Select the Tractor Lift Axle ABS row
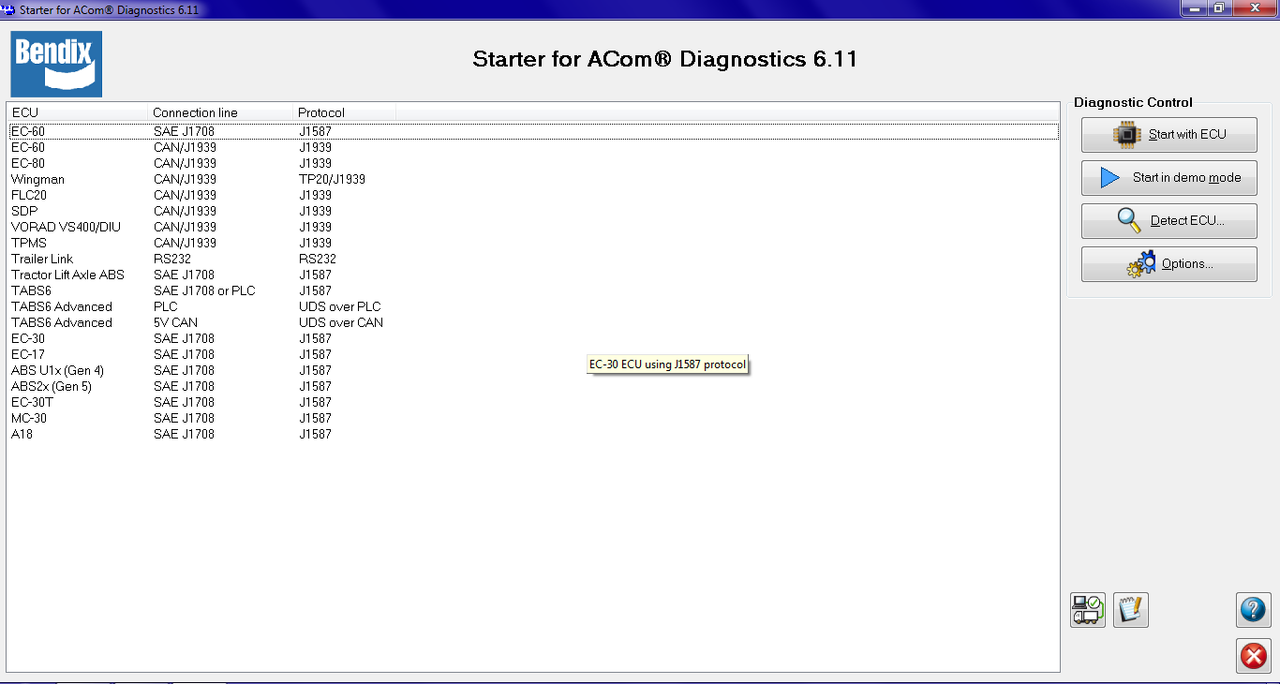Image resolution: width=1280 pixels, height=684 pixels. 533,275
